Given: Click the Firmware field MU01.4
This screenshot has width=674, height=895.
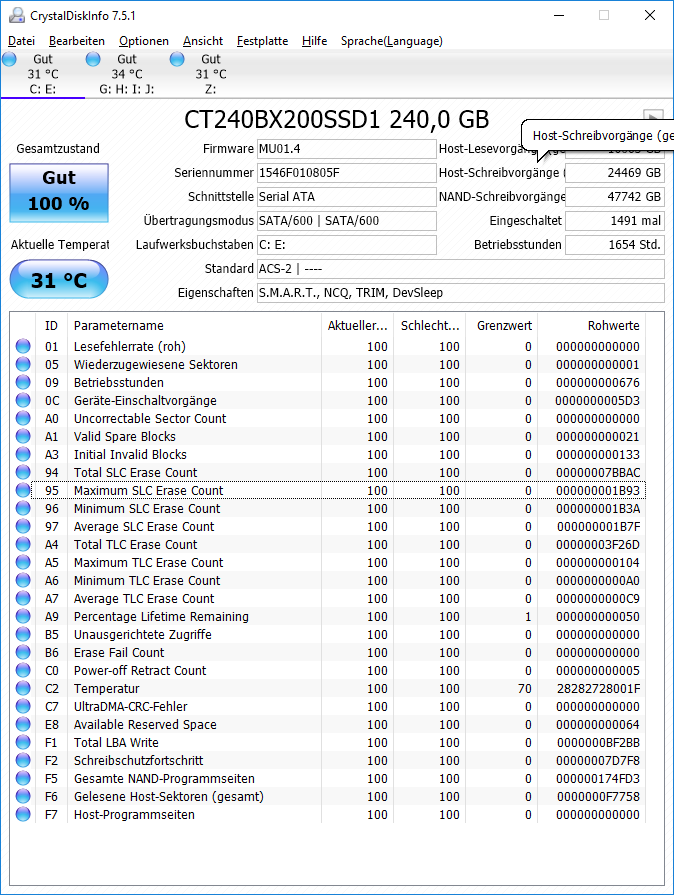Looking at the screenshot, I should (x=346, y=149).
